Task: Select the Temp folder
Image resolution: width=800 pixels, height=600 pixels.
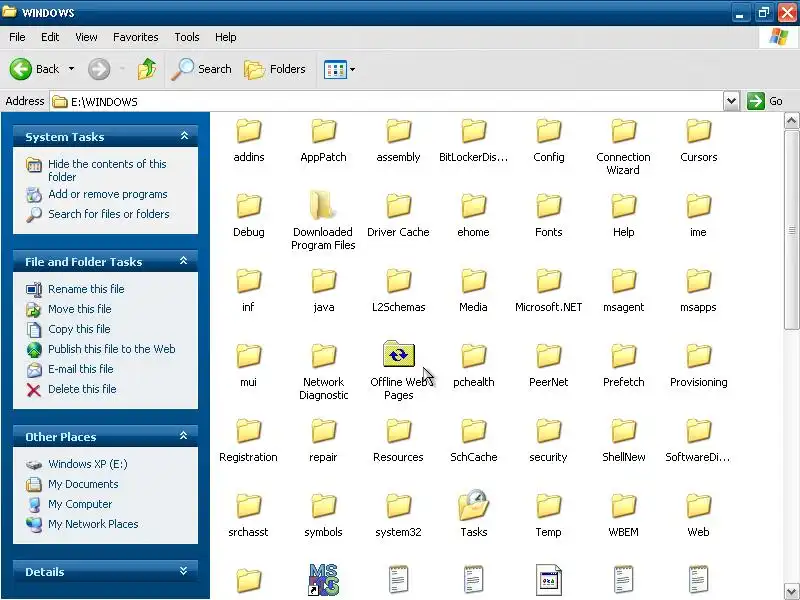Action: 548,514
